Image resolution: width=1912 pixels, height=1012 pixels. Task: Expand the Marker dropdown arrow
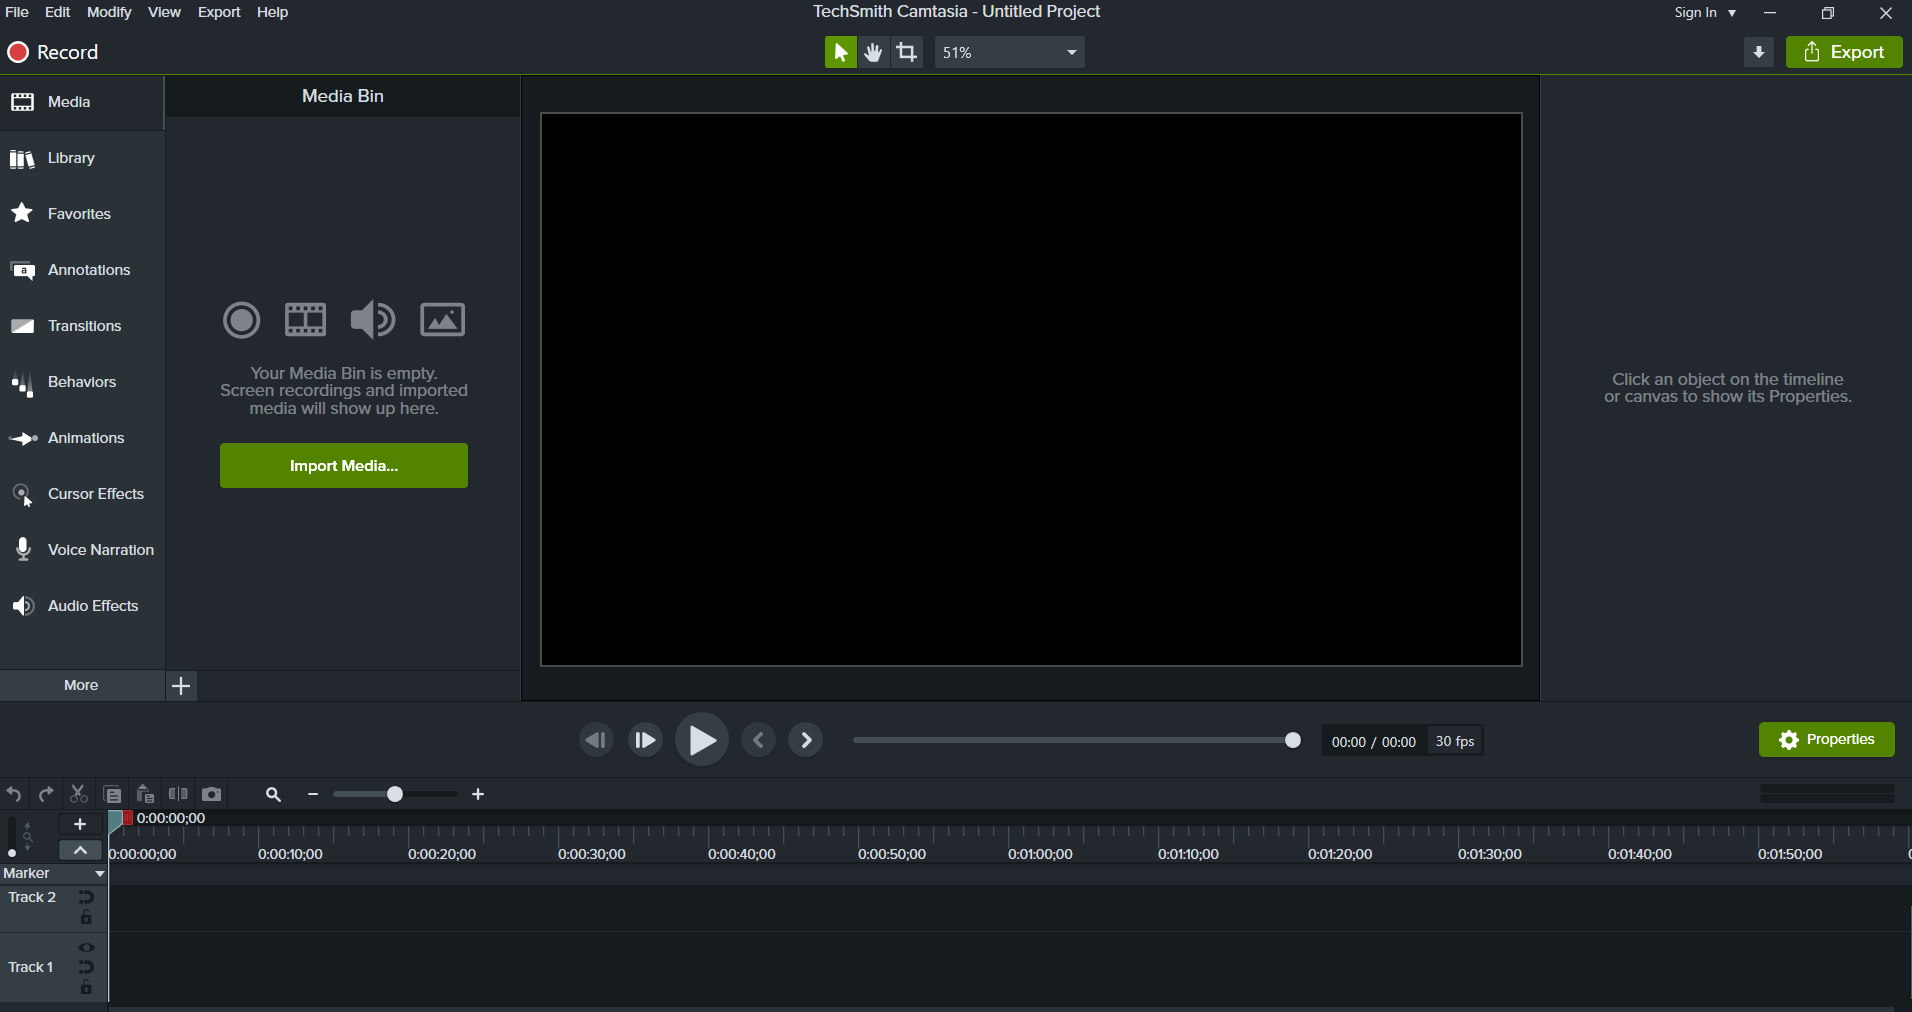(x=99, y=874)
